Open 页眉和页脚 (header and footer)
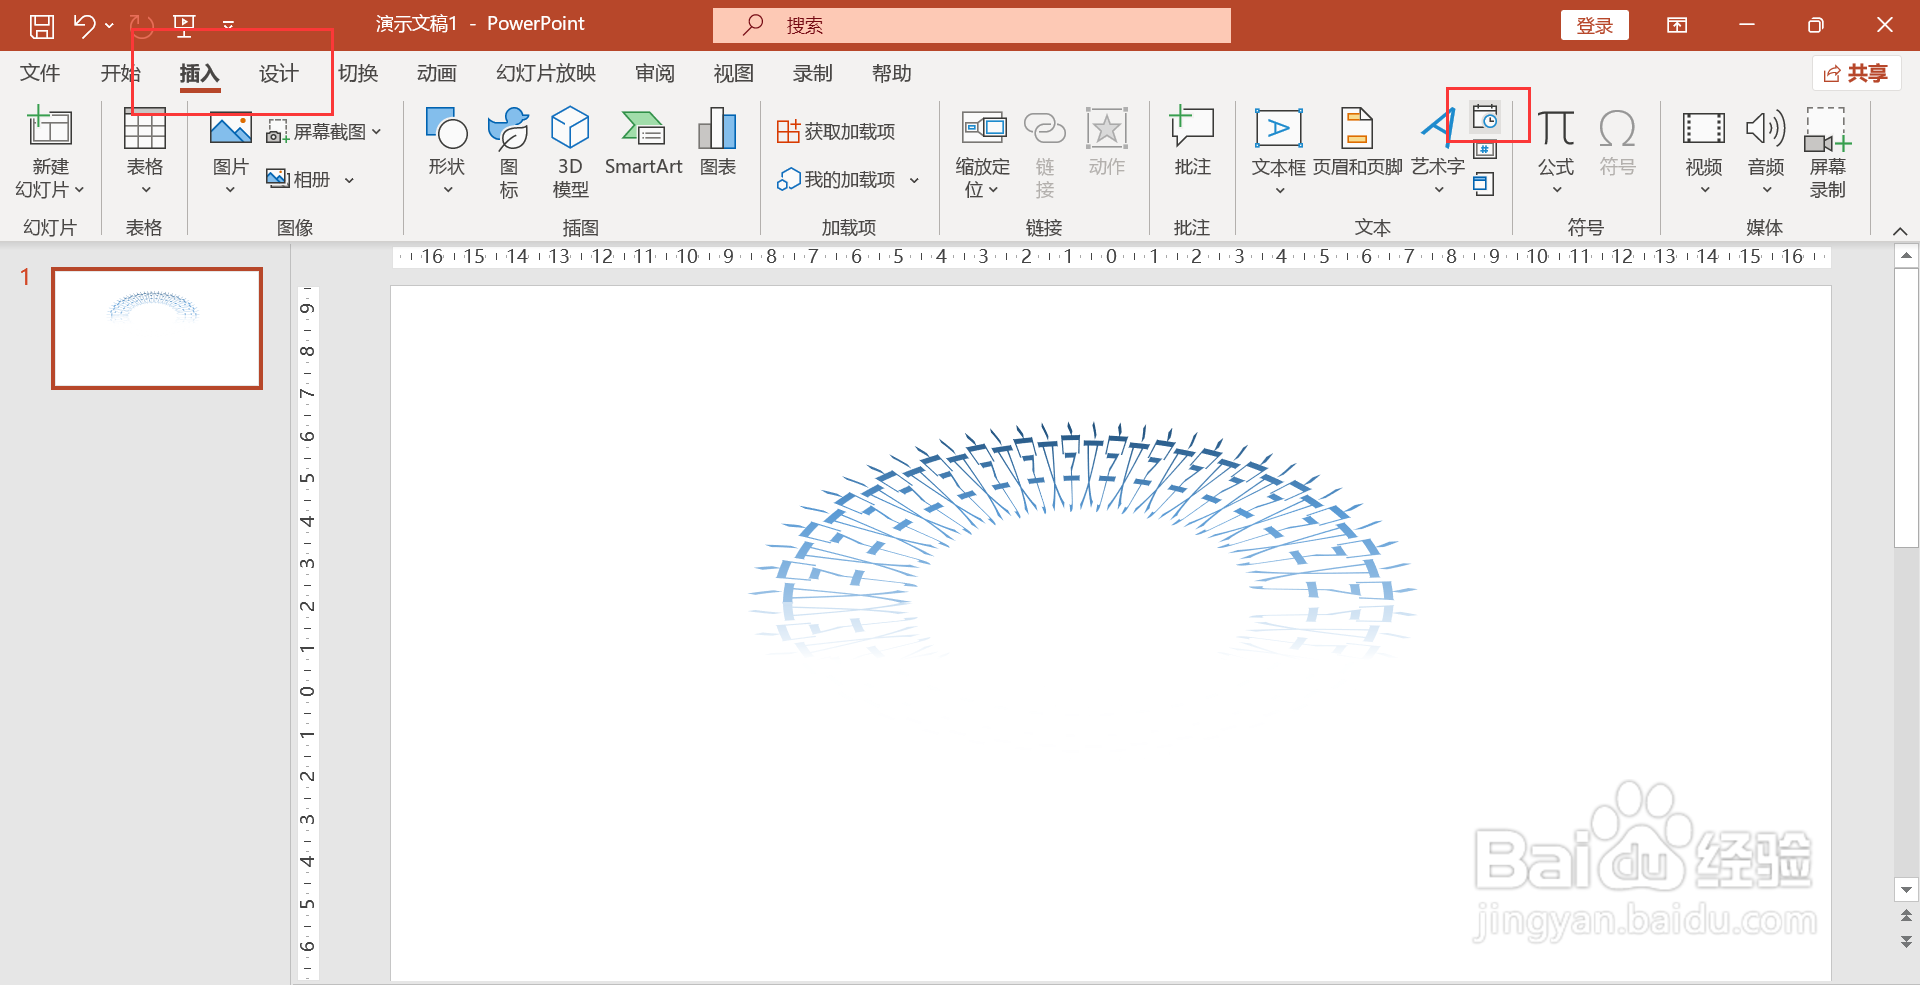This screenshot has height=985, width=1920. pyautogui.click(x=1357, y=142)
